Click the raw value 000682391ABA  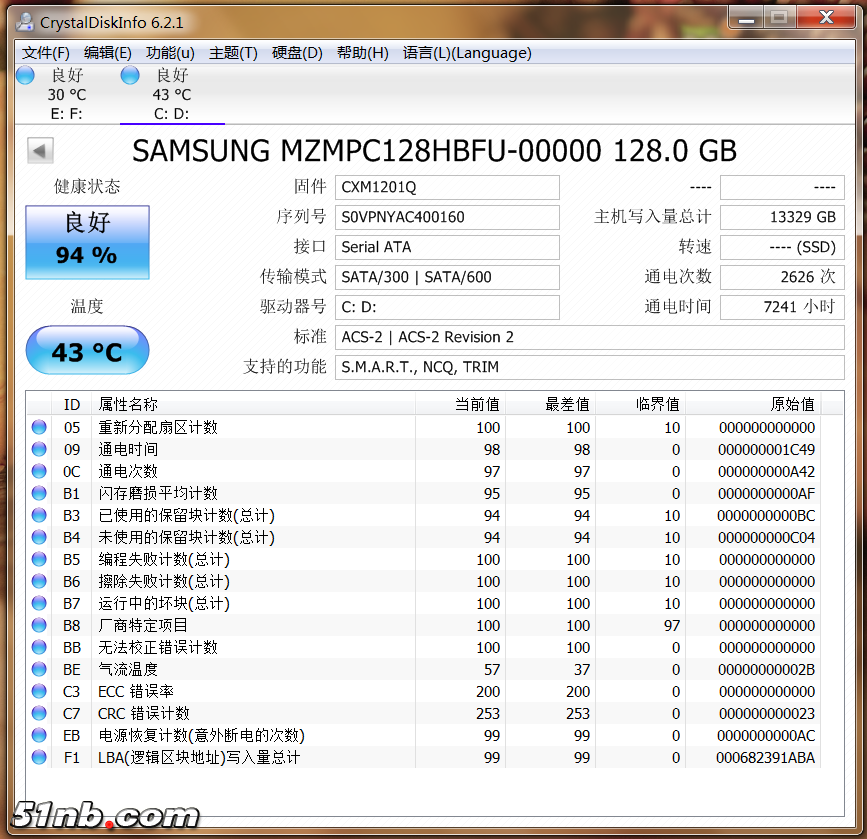766,758
